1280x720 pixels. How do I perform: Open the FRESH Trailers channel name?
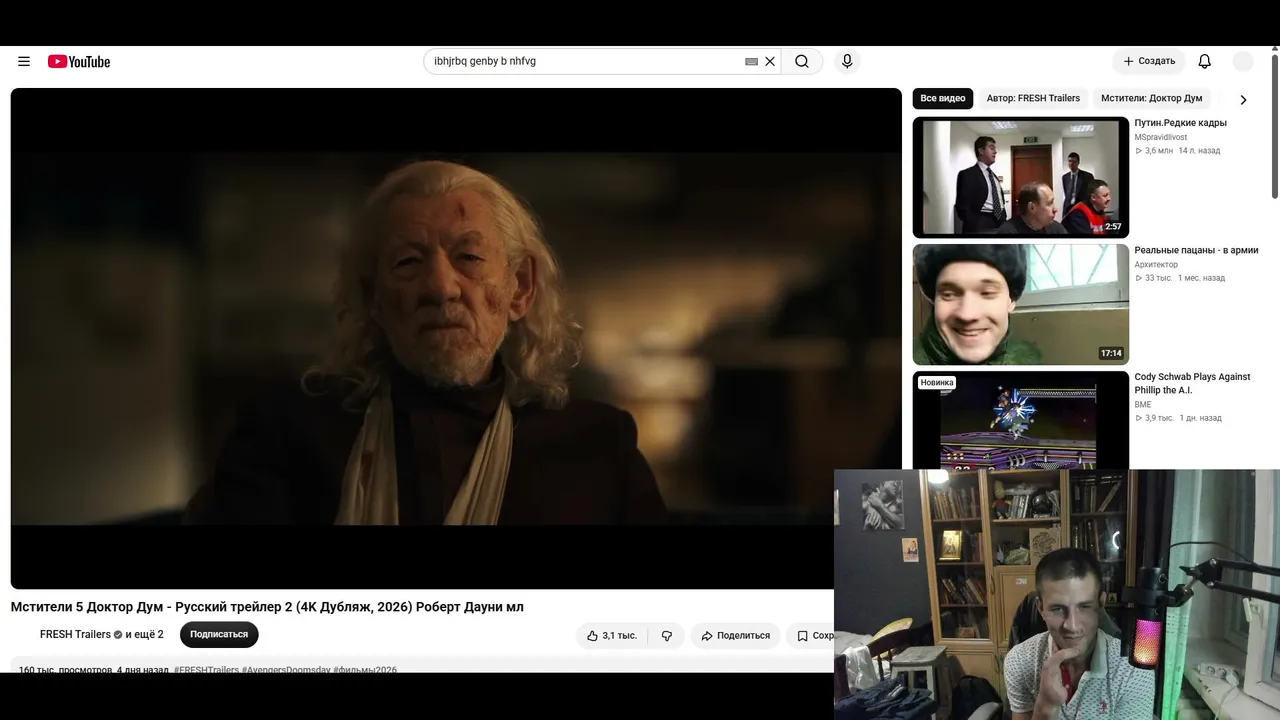(75, 634)
